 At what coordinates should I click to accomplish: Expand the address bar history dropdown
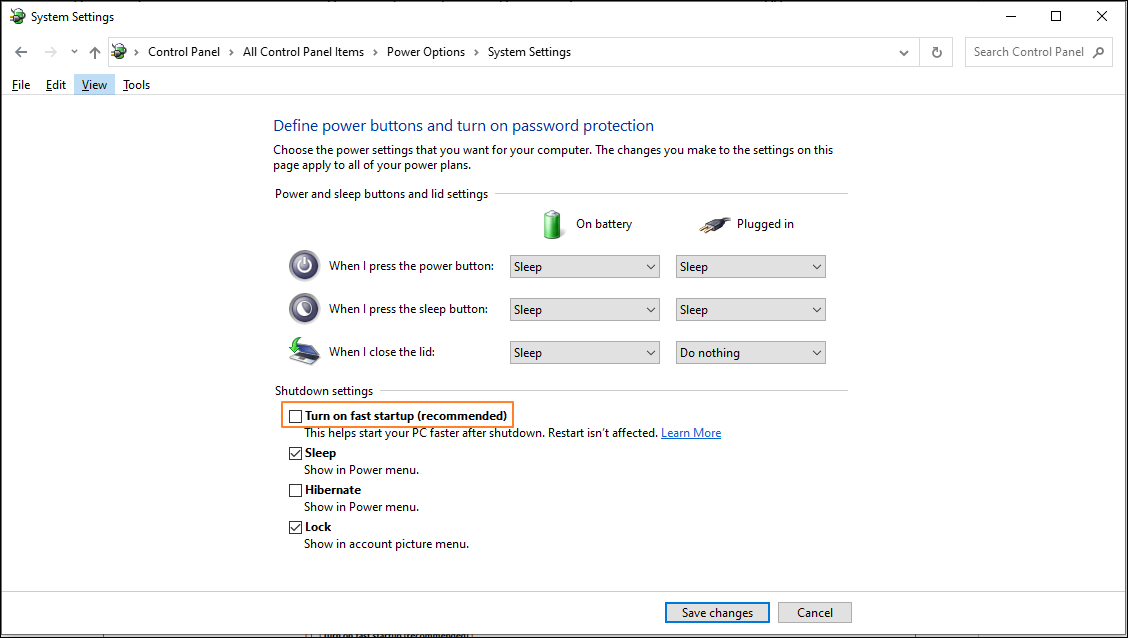(x=904, y=53)
